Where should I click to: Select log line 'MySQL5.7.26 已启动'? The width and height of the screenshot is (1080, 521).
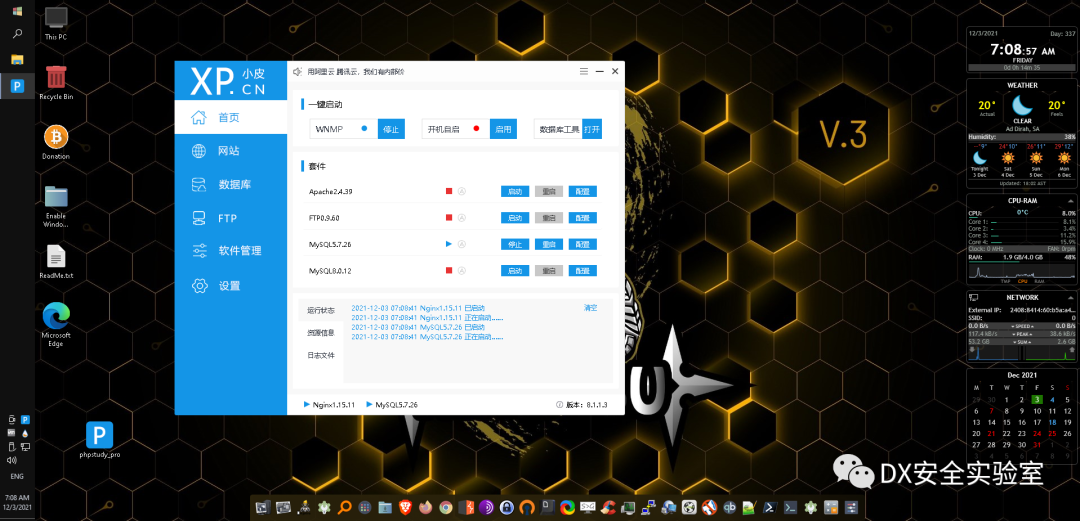coord(419,327)
